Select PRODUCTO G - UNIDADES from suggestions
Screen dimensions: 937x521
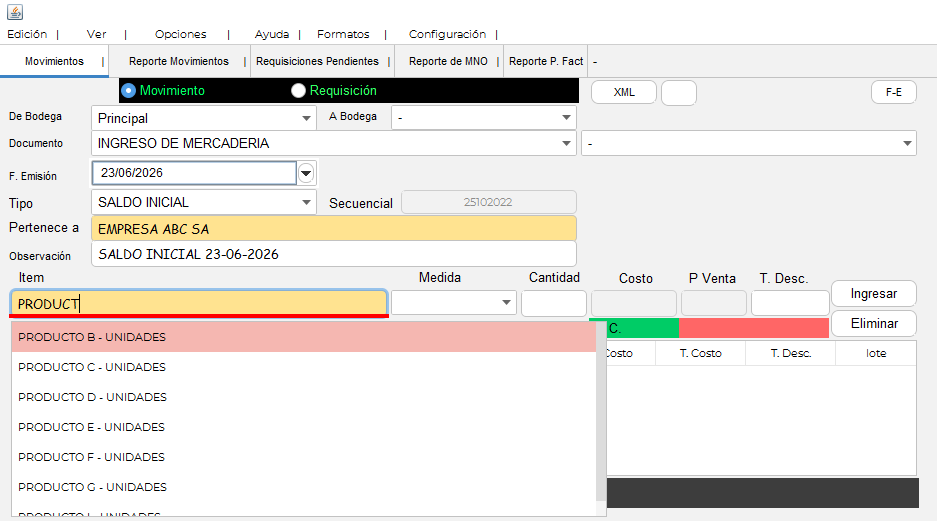(304, 486)
